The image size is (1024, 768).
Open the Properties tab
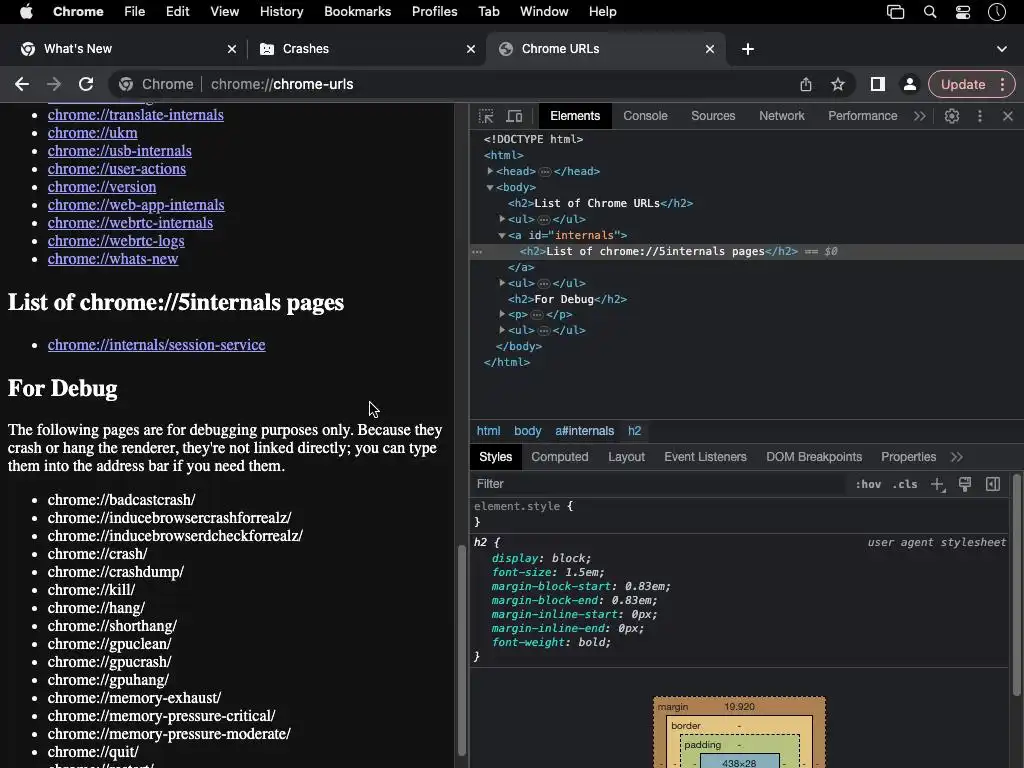point(908,457)
